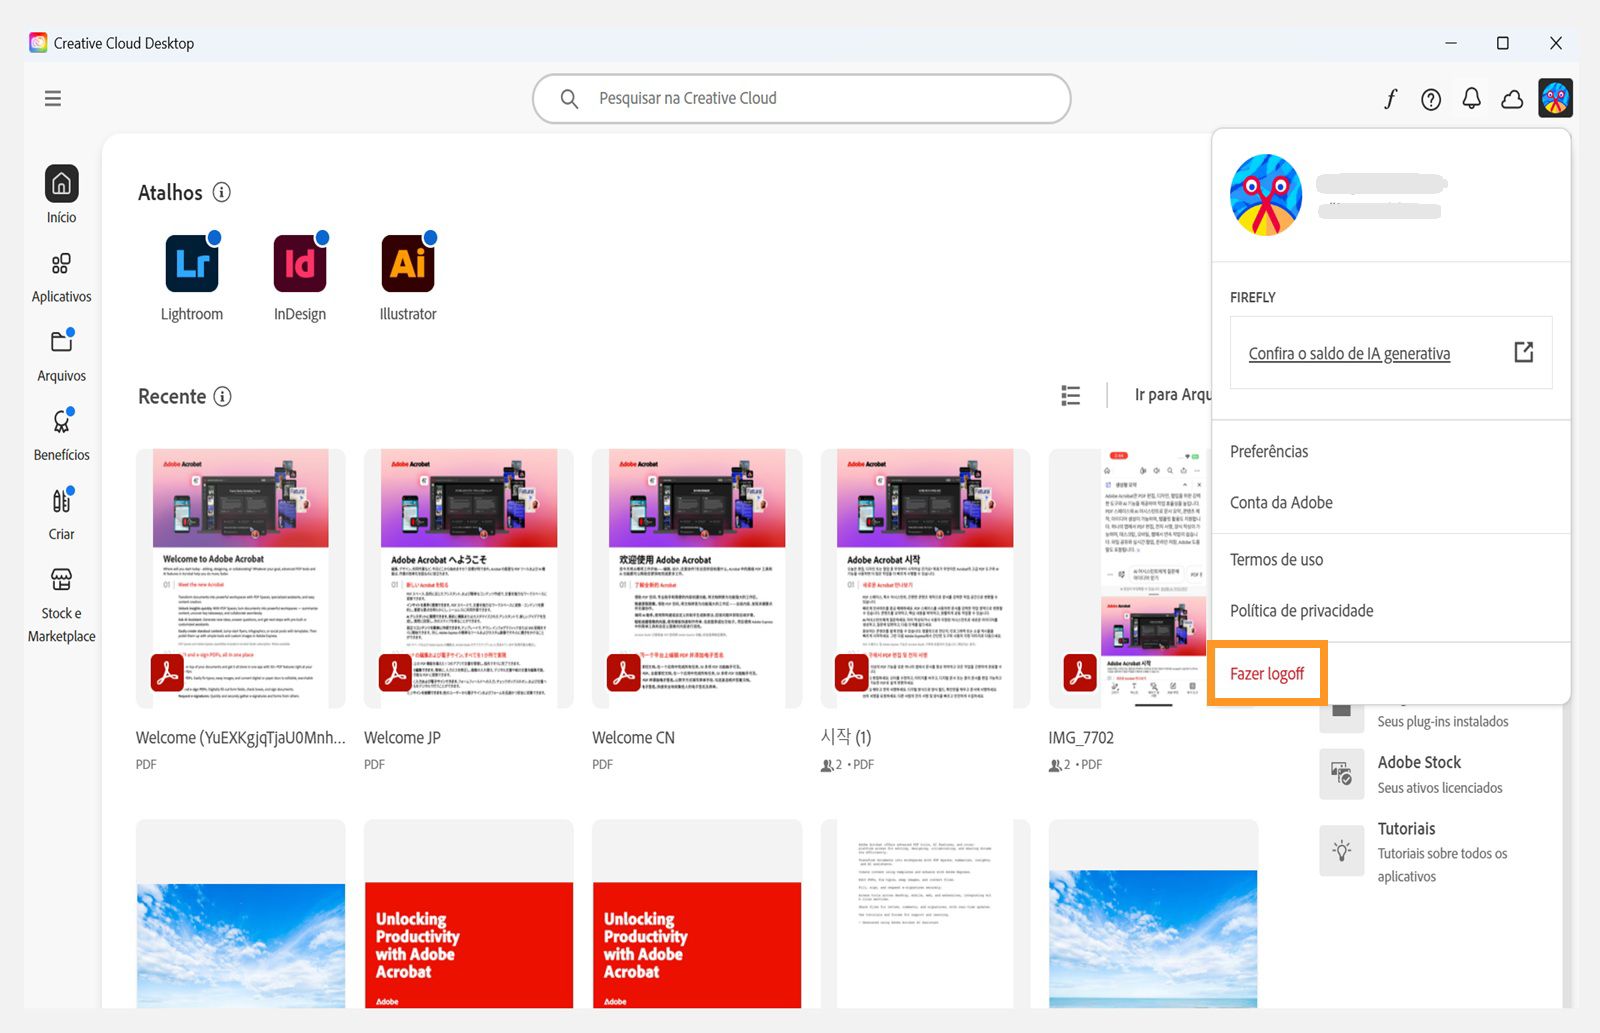The height and width of the screenshot is (1033, 1600).
Task: Open Welcome (YuEXKgjqTjaU0Mnh... PDF thumbnail
Action: coord(241,578)
